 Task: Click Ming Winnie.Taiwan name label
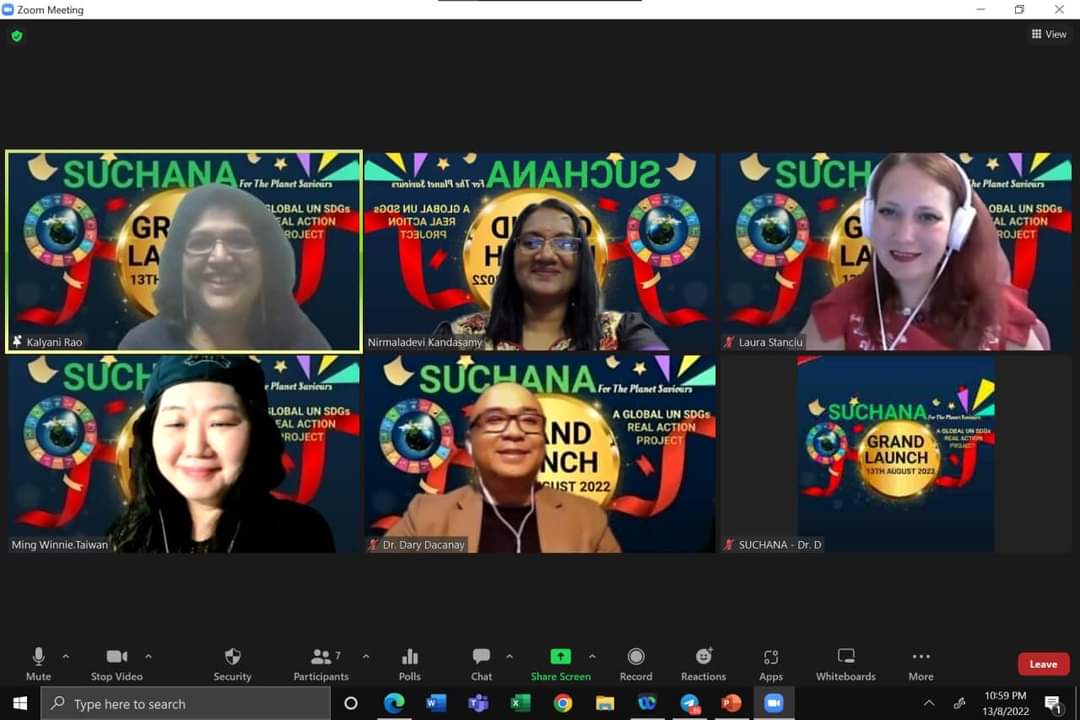click(x=60, y=544)
